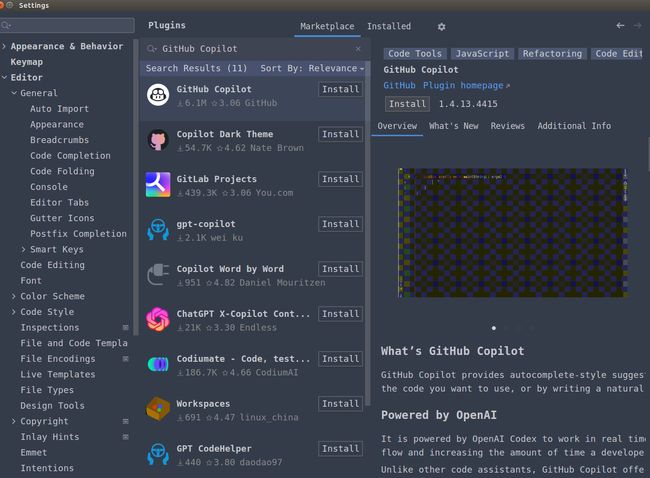Click the magnifier icon in settings search
The height and width of the screenshot is (478, 650).
pyautogui.click(x=6, y=26)
